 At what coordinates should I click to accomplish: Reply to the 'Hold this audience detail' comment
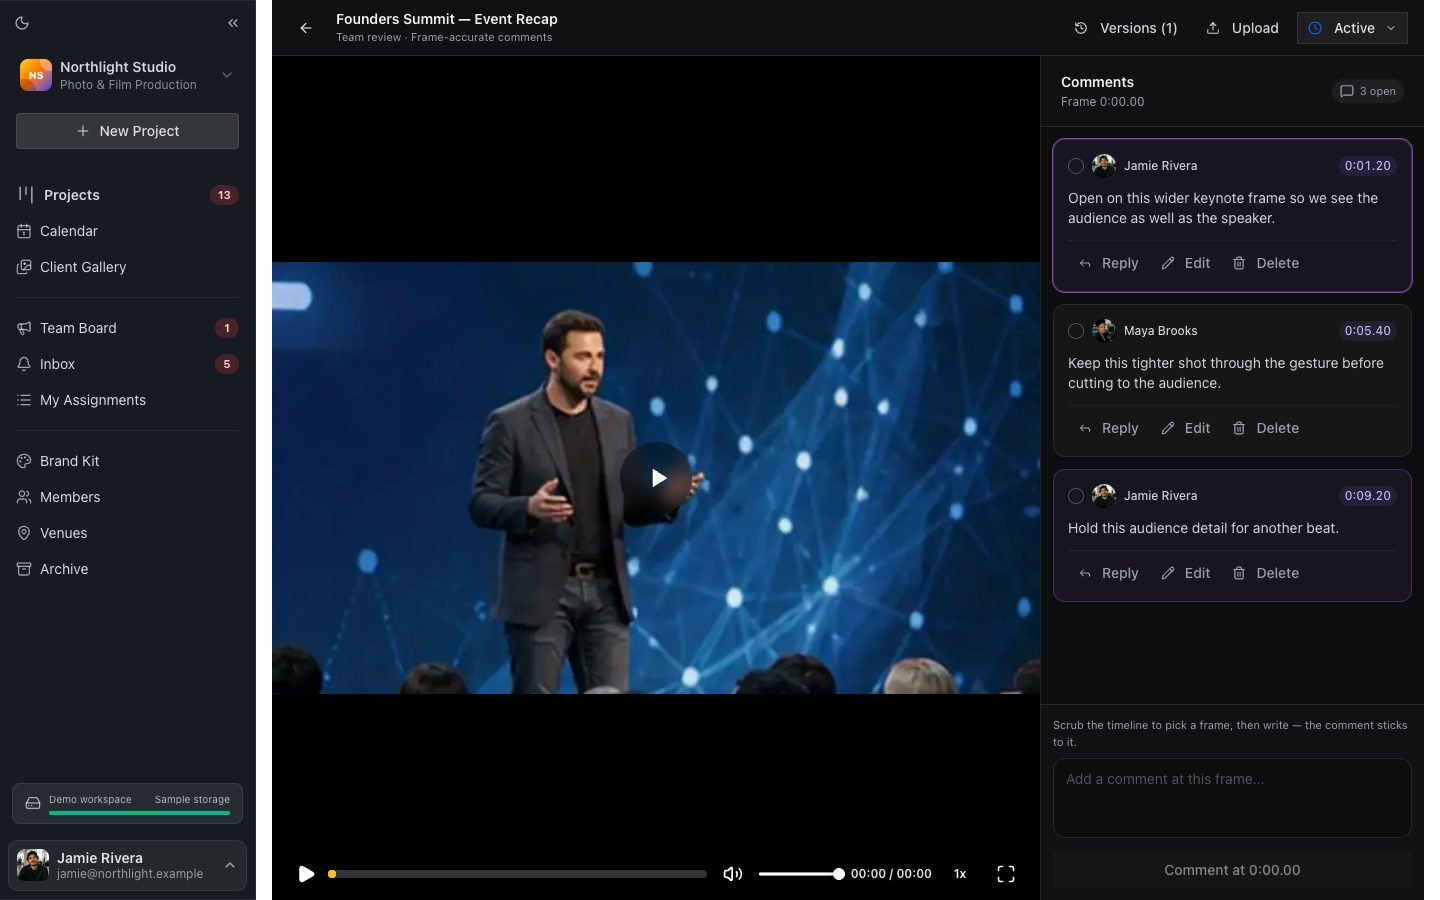[x=1109, y=573]
